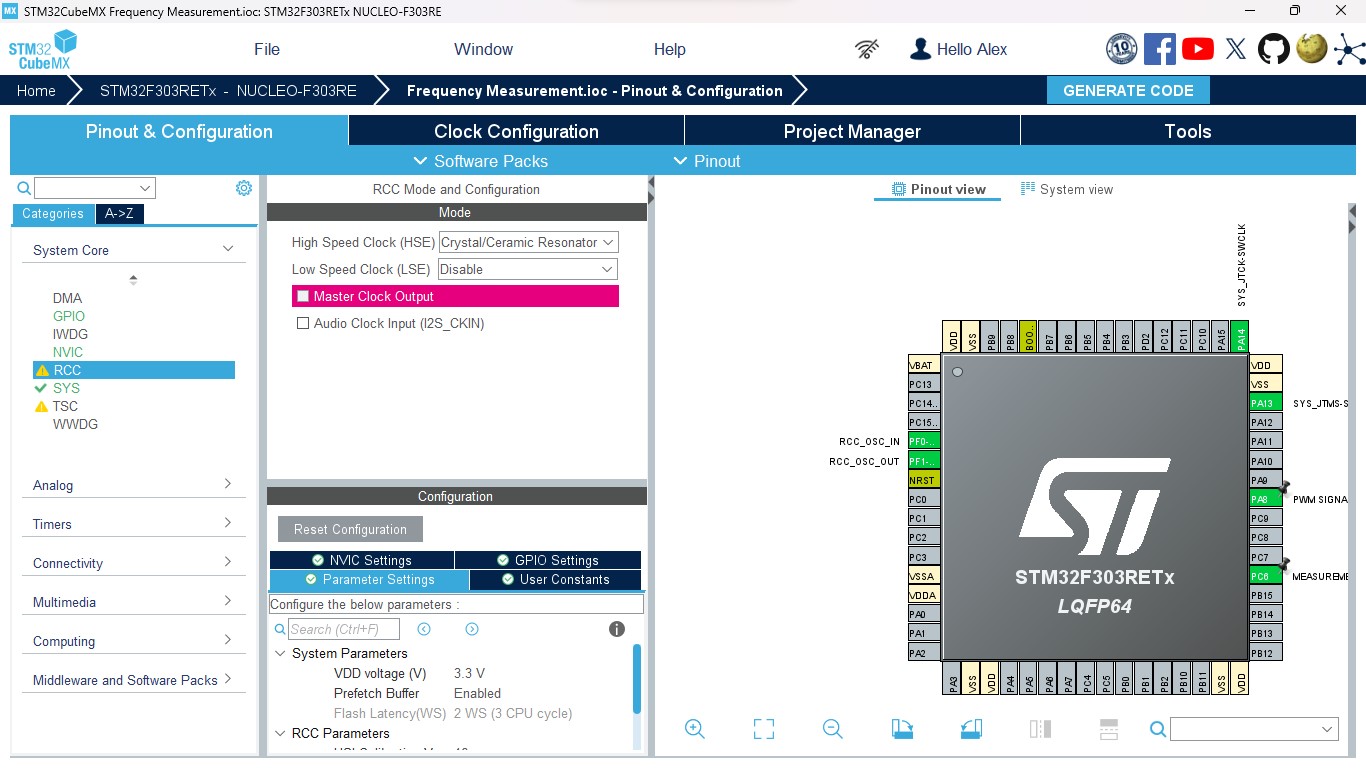Collapse the System Parameters group
The width and height of the screenshot is (1366, 768).
(281, 653)
